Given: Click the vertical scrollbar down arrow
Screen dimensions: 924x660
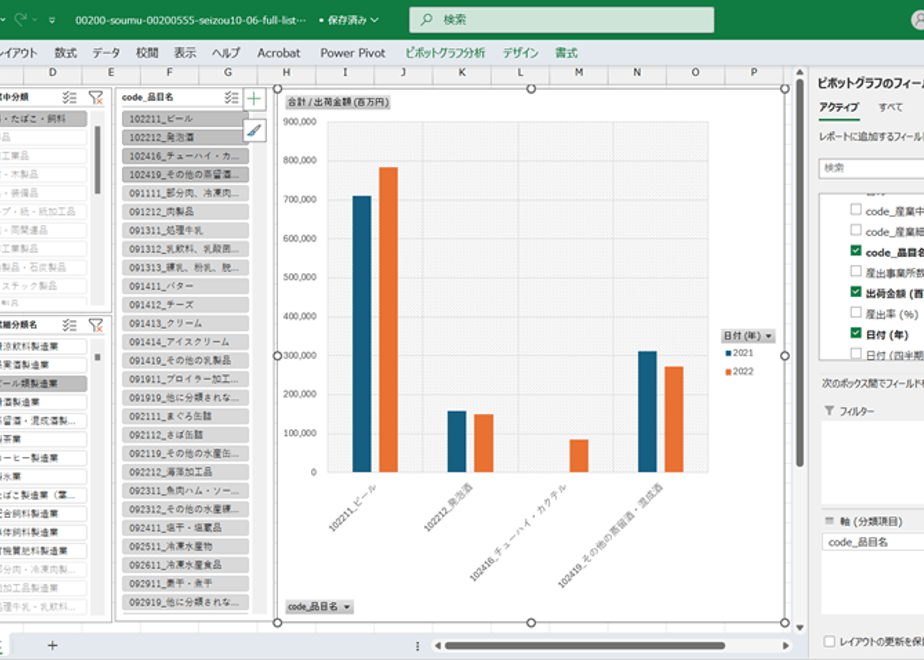Looking at the screenshot, I should [x=800, y=628].
